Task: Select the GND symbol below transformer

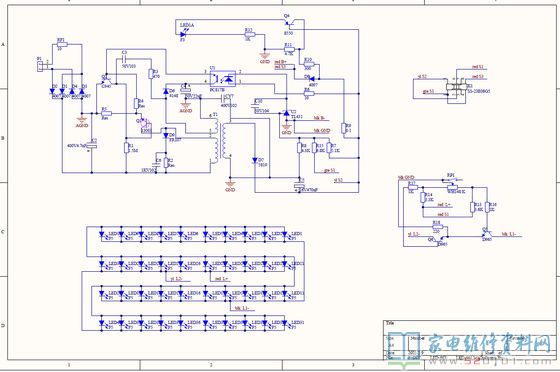Action: tap(230, 186)
